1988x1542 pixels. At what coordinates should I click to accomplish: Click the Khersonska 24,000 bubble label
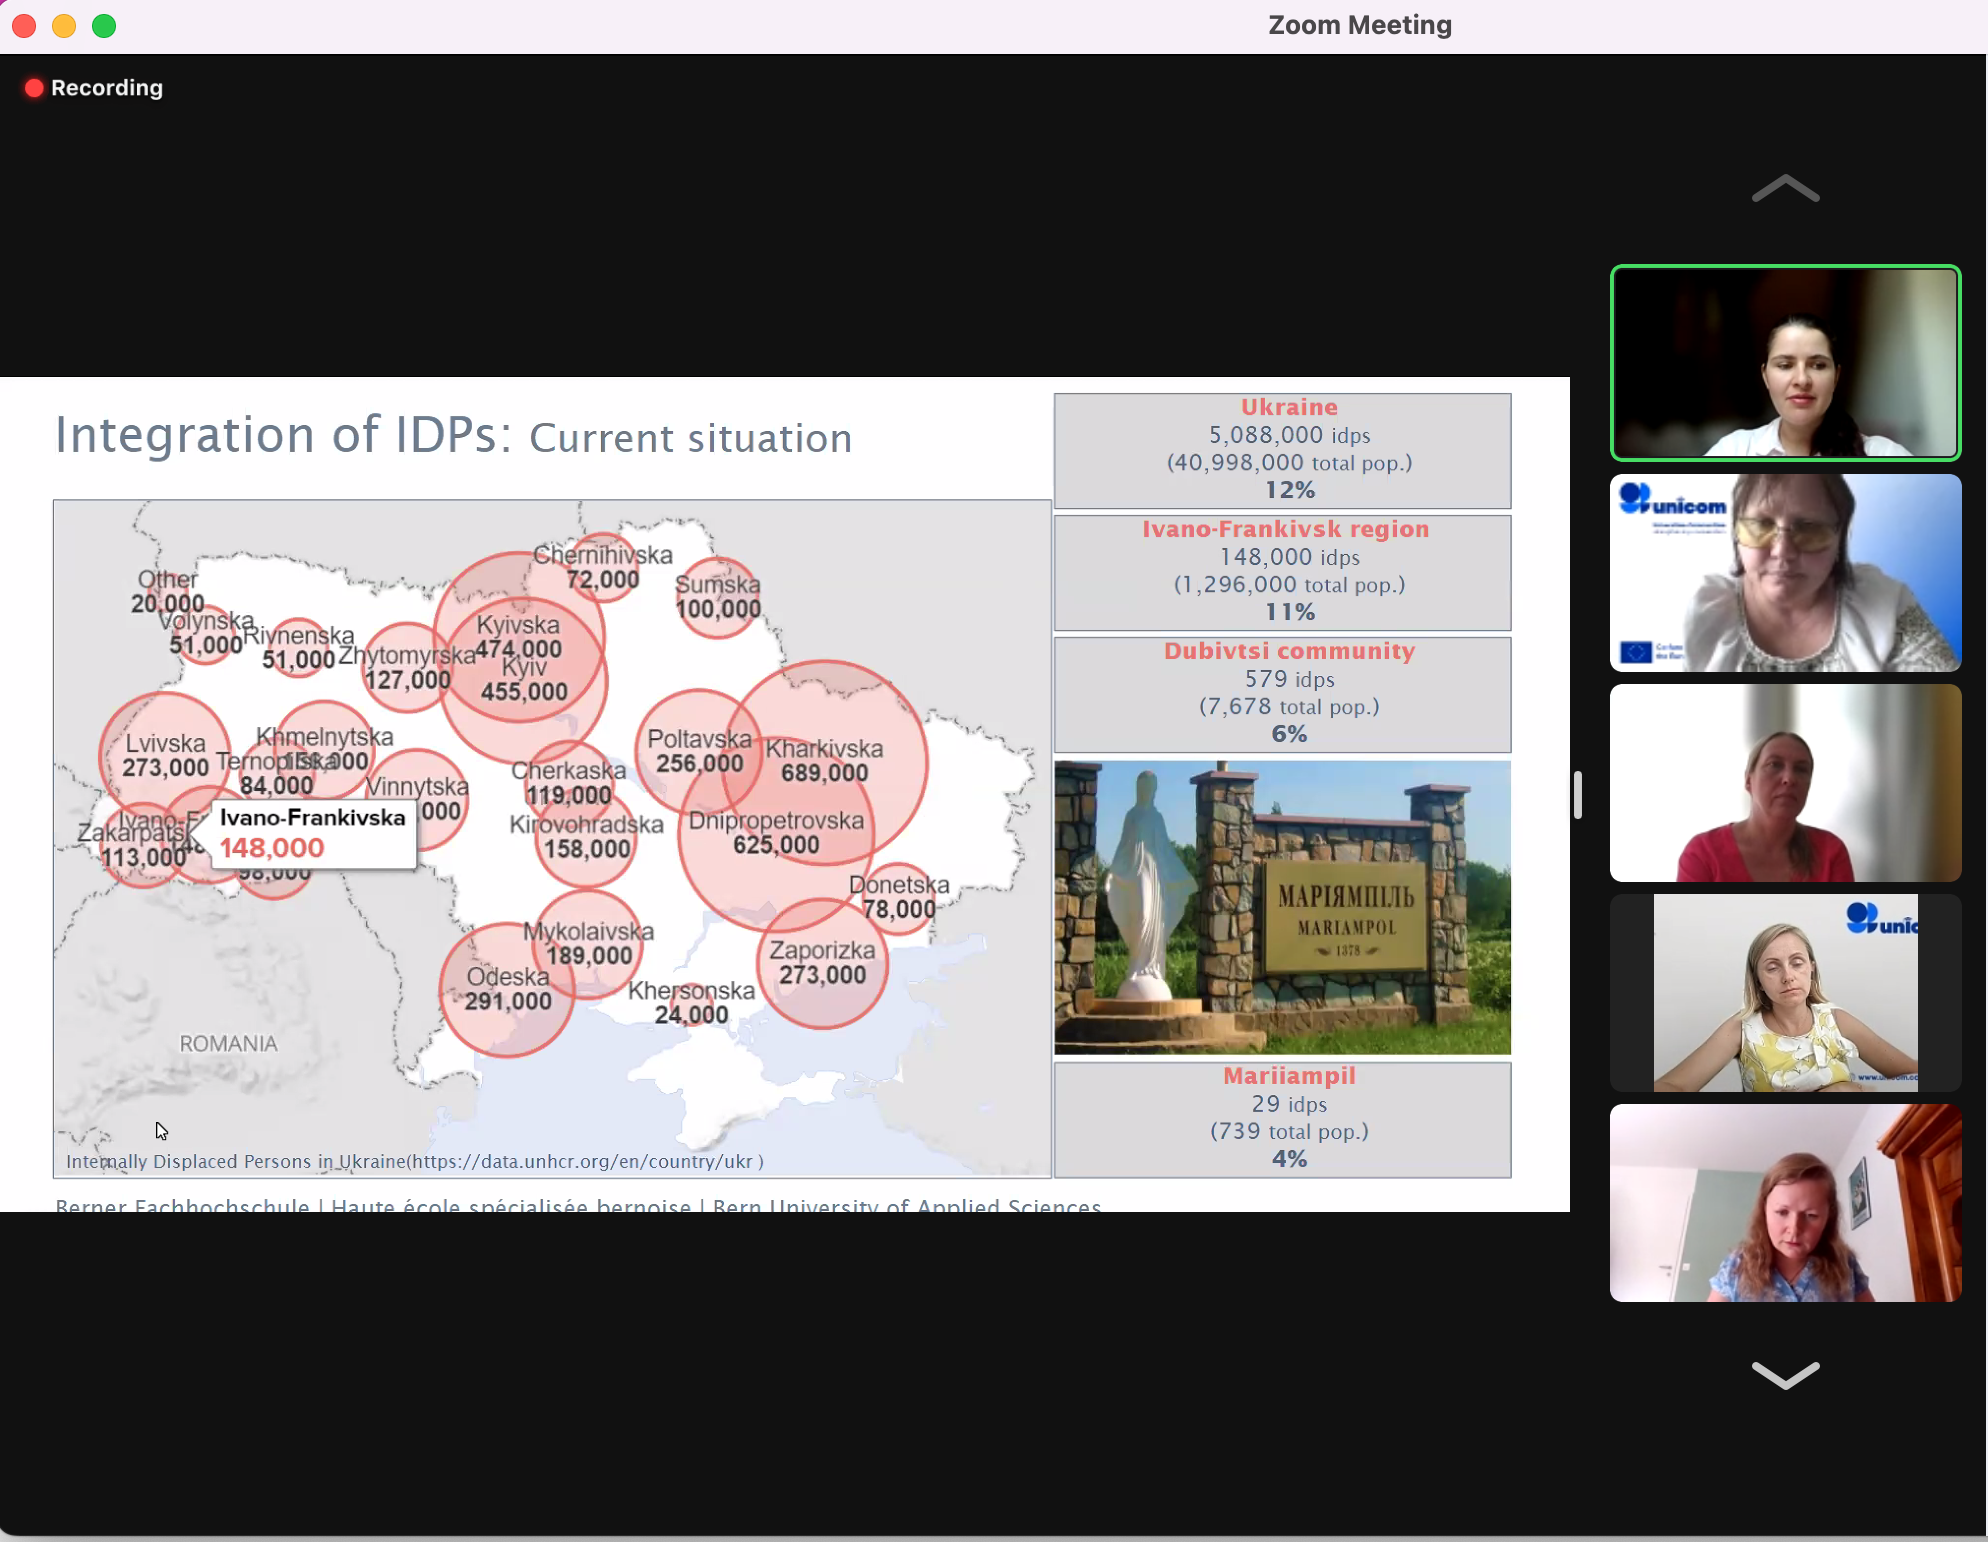(x=691, y=1002)
